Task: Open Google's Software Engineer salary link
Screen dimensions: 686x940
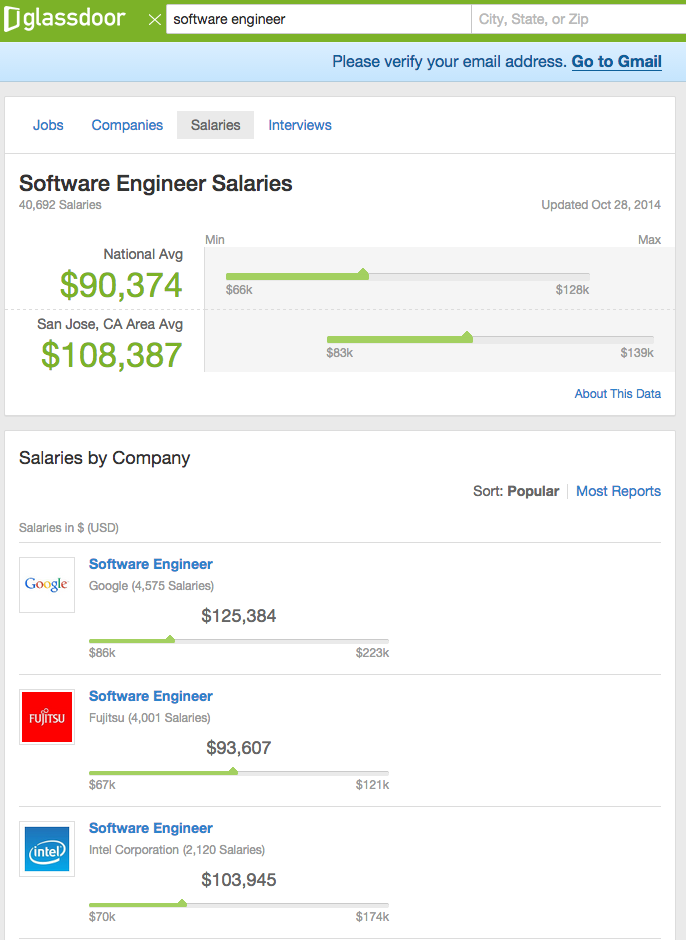Action: pyautogui.click(x=151, y=564)
